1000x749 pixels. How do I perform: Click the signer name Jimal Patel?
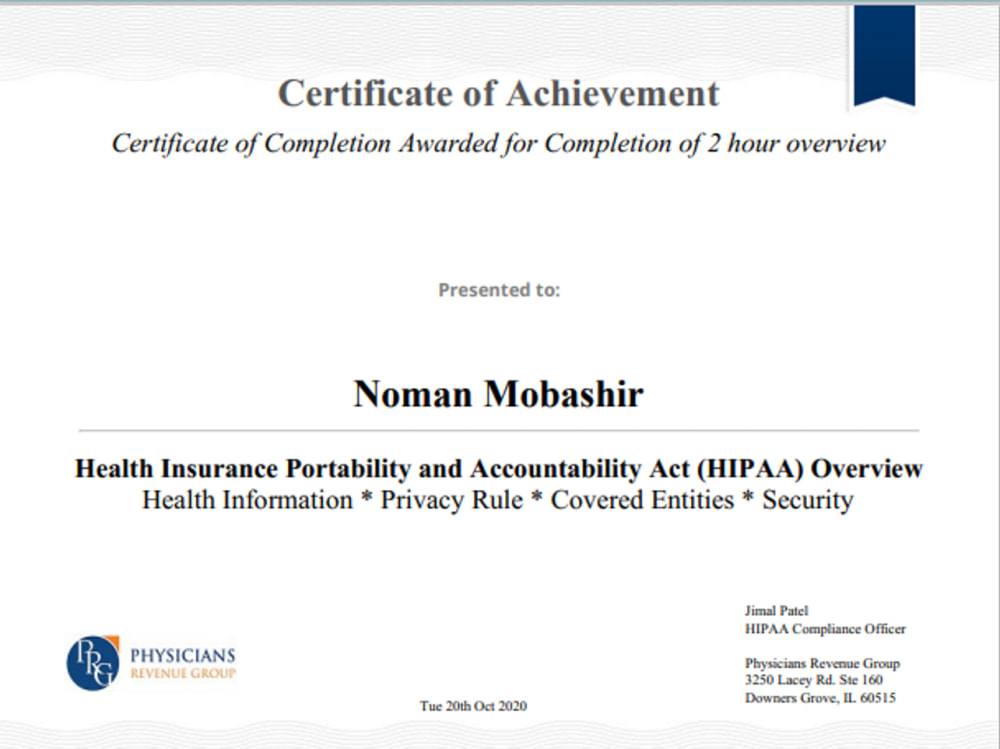coord(776,611)
